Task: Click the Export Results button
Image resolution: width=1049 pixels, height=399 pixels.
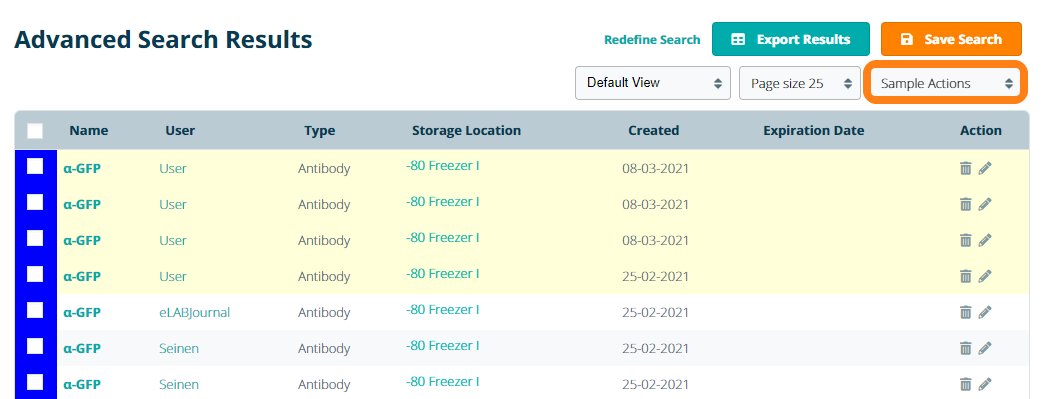Action: pyautogui.click(x=791, y=39)
